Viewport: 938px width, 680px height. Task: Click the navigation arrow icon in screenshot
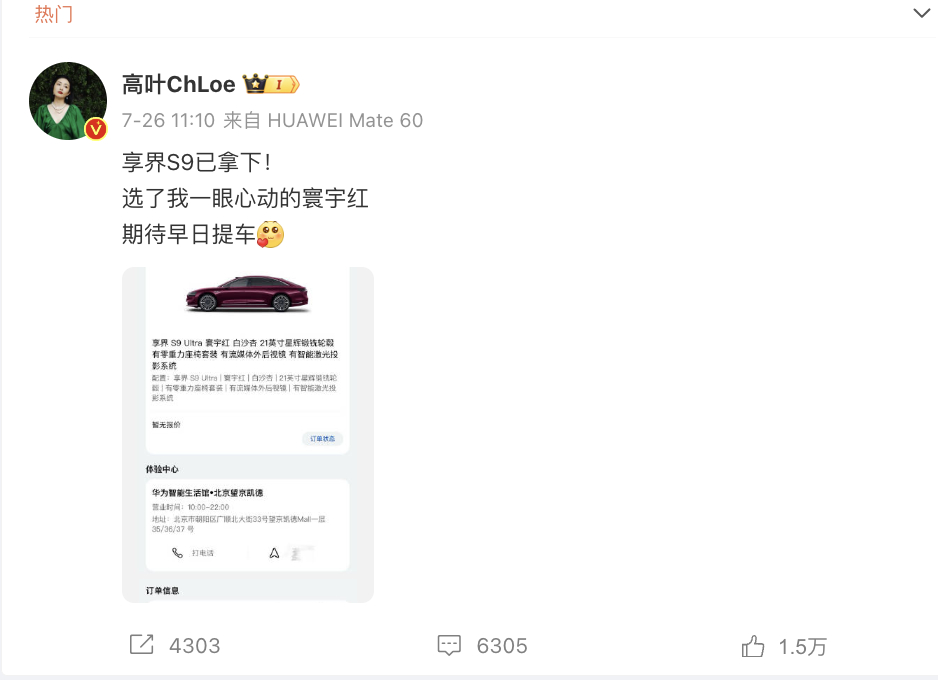tap(274, 553)
